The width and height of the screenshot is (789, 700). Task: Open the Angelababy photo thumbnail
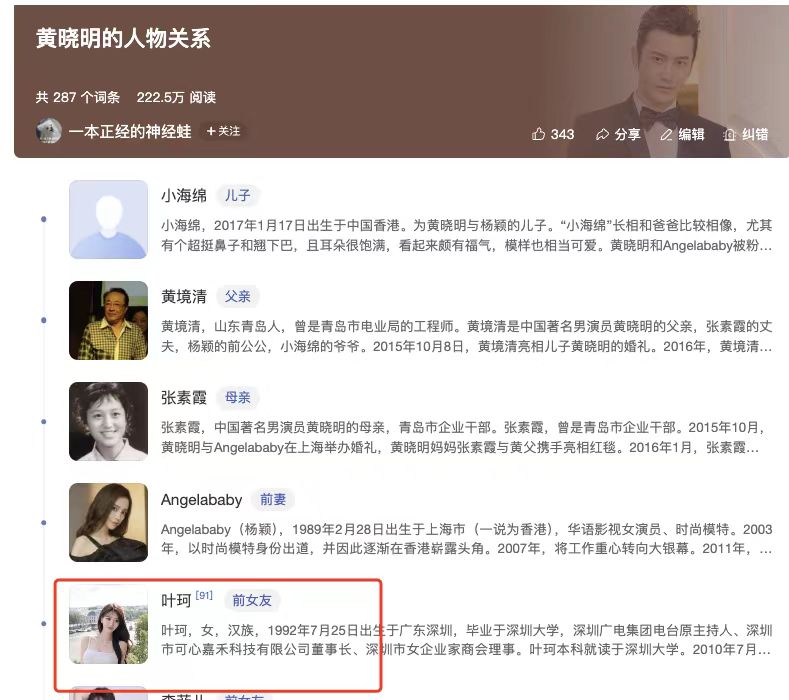[109, 523]
